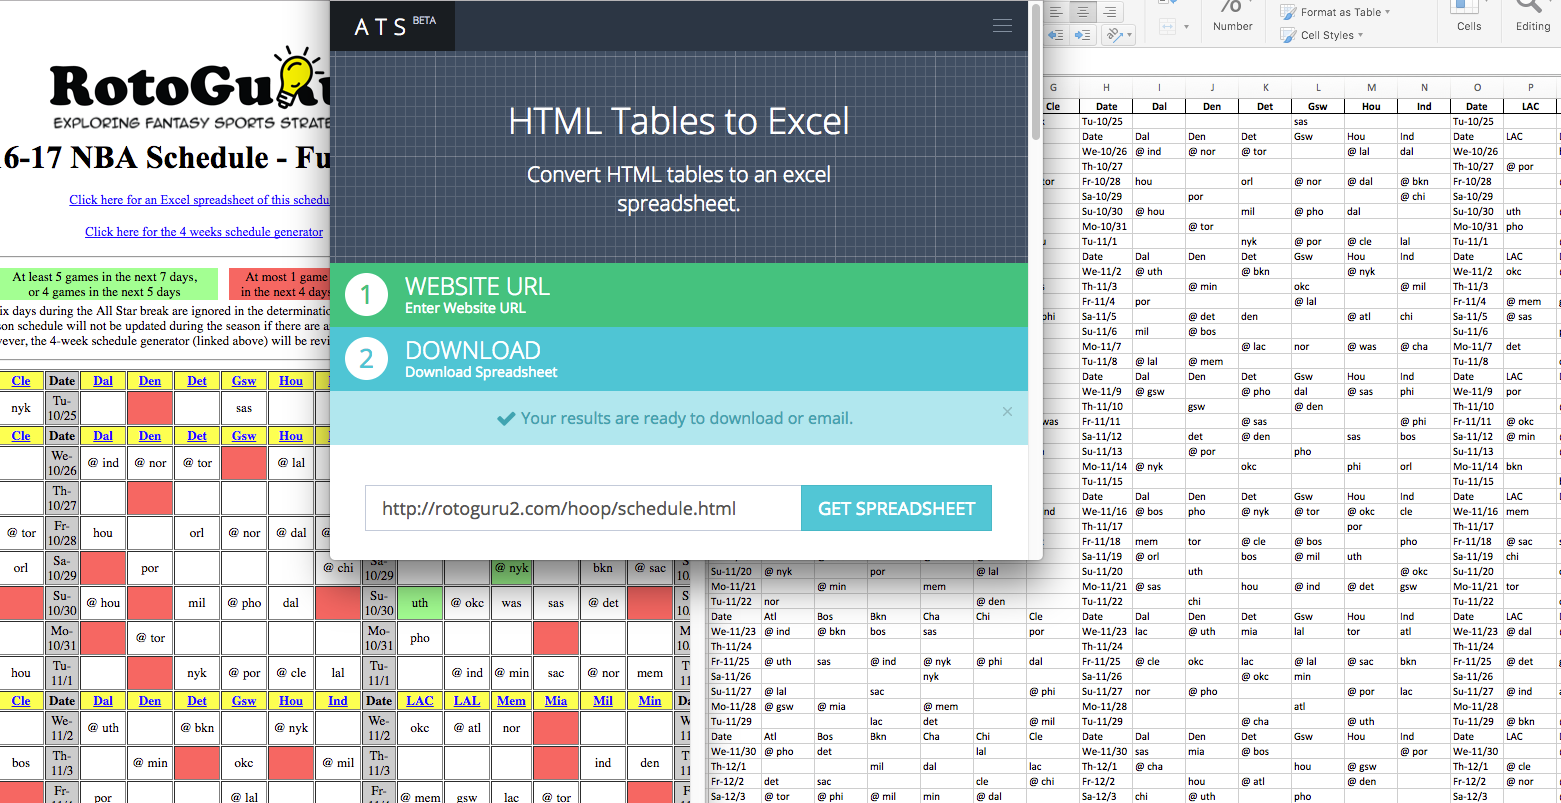Select column H header in Excel

point(1106,88)
